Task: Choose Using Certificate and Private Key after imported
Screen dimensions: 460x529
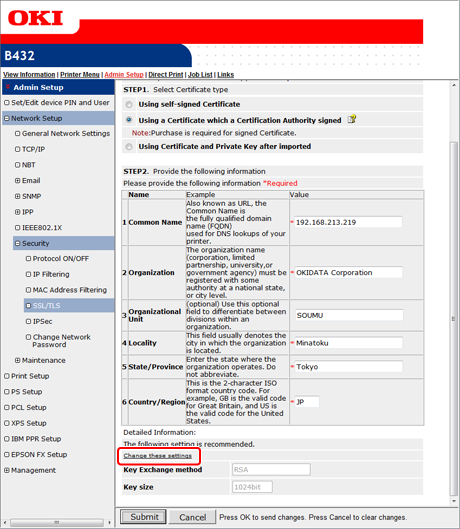Action: point(129,146)
